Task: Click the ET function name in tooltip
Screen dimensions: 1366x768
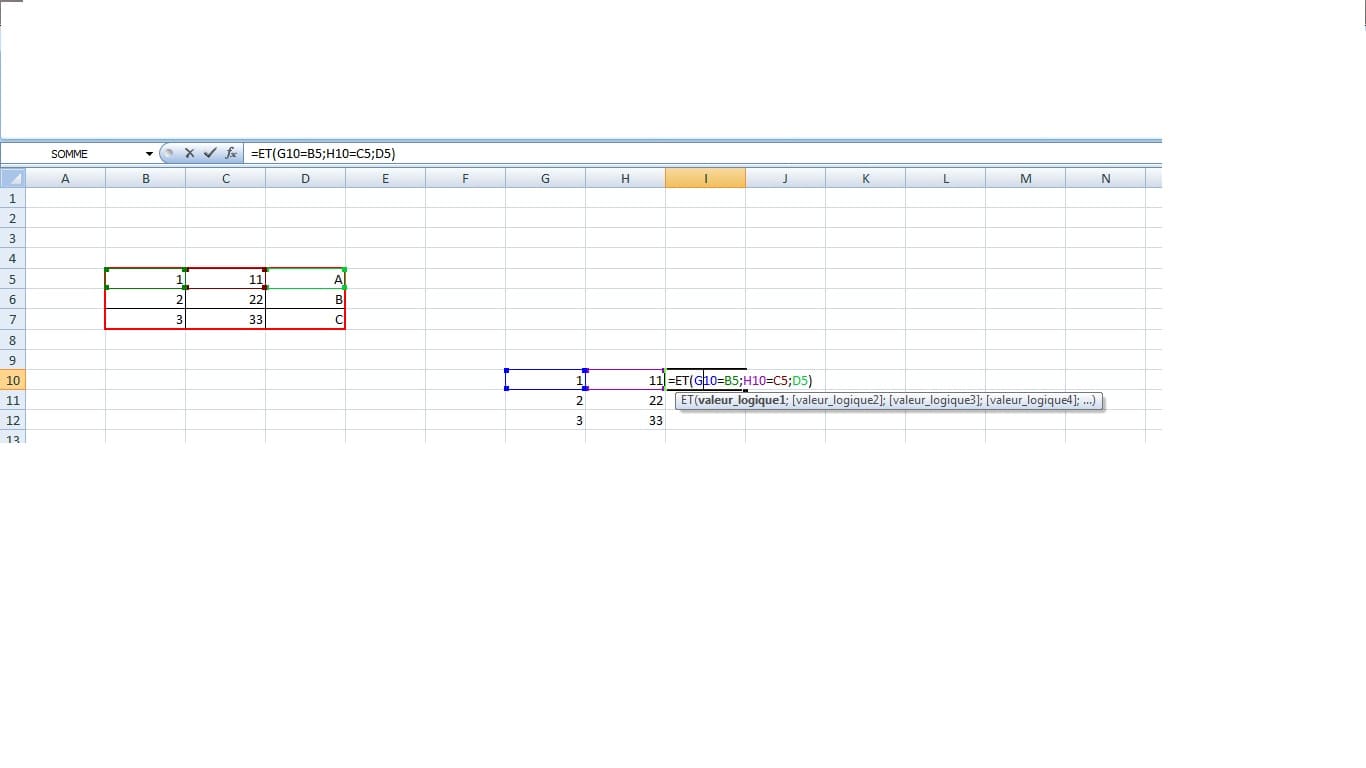Action: pos(687,401)
